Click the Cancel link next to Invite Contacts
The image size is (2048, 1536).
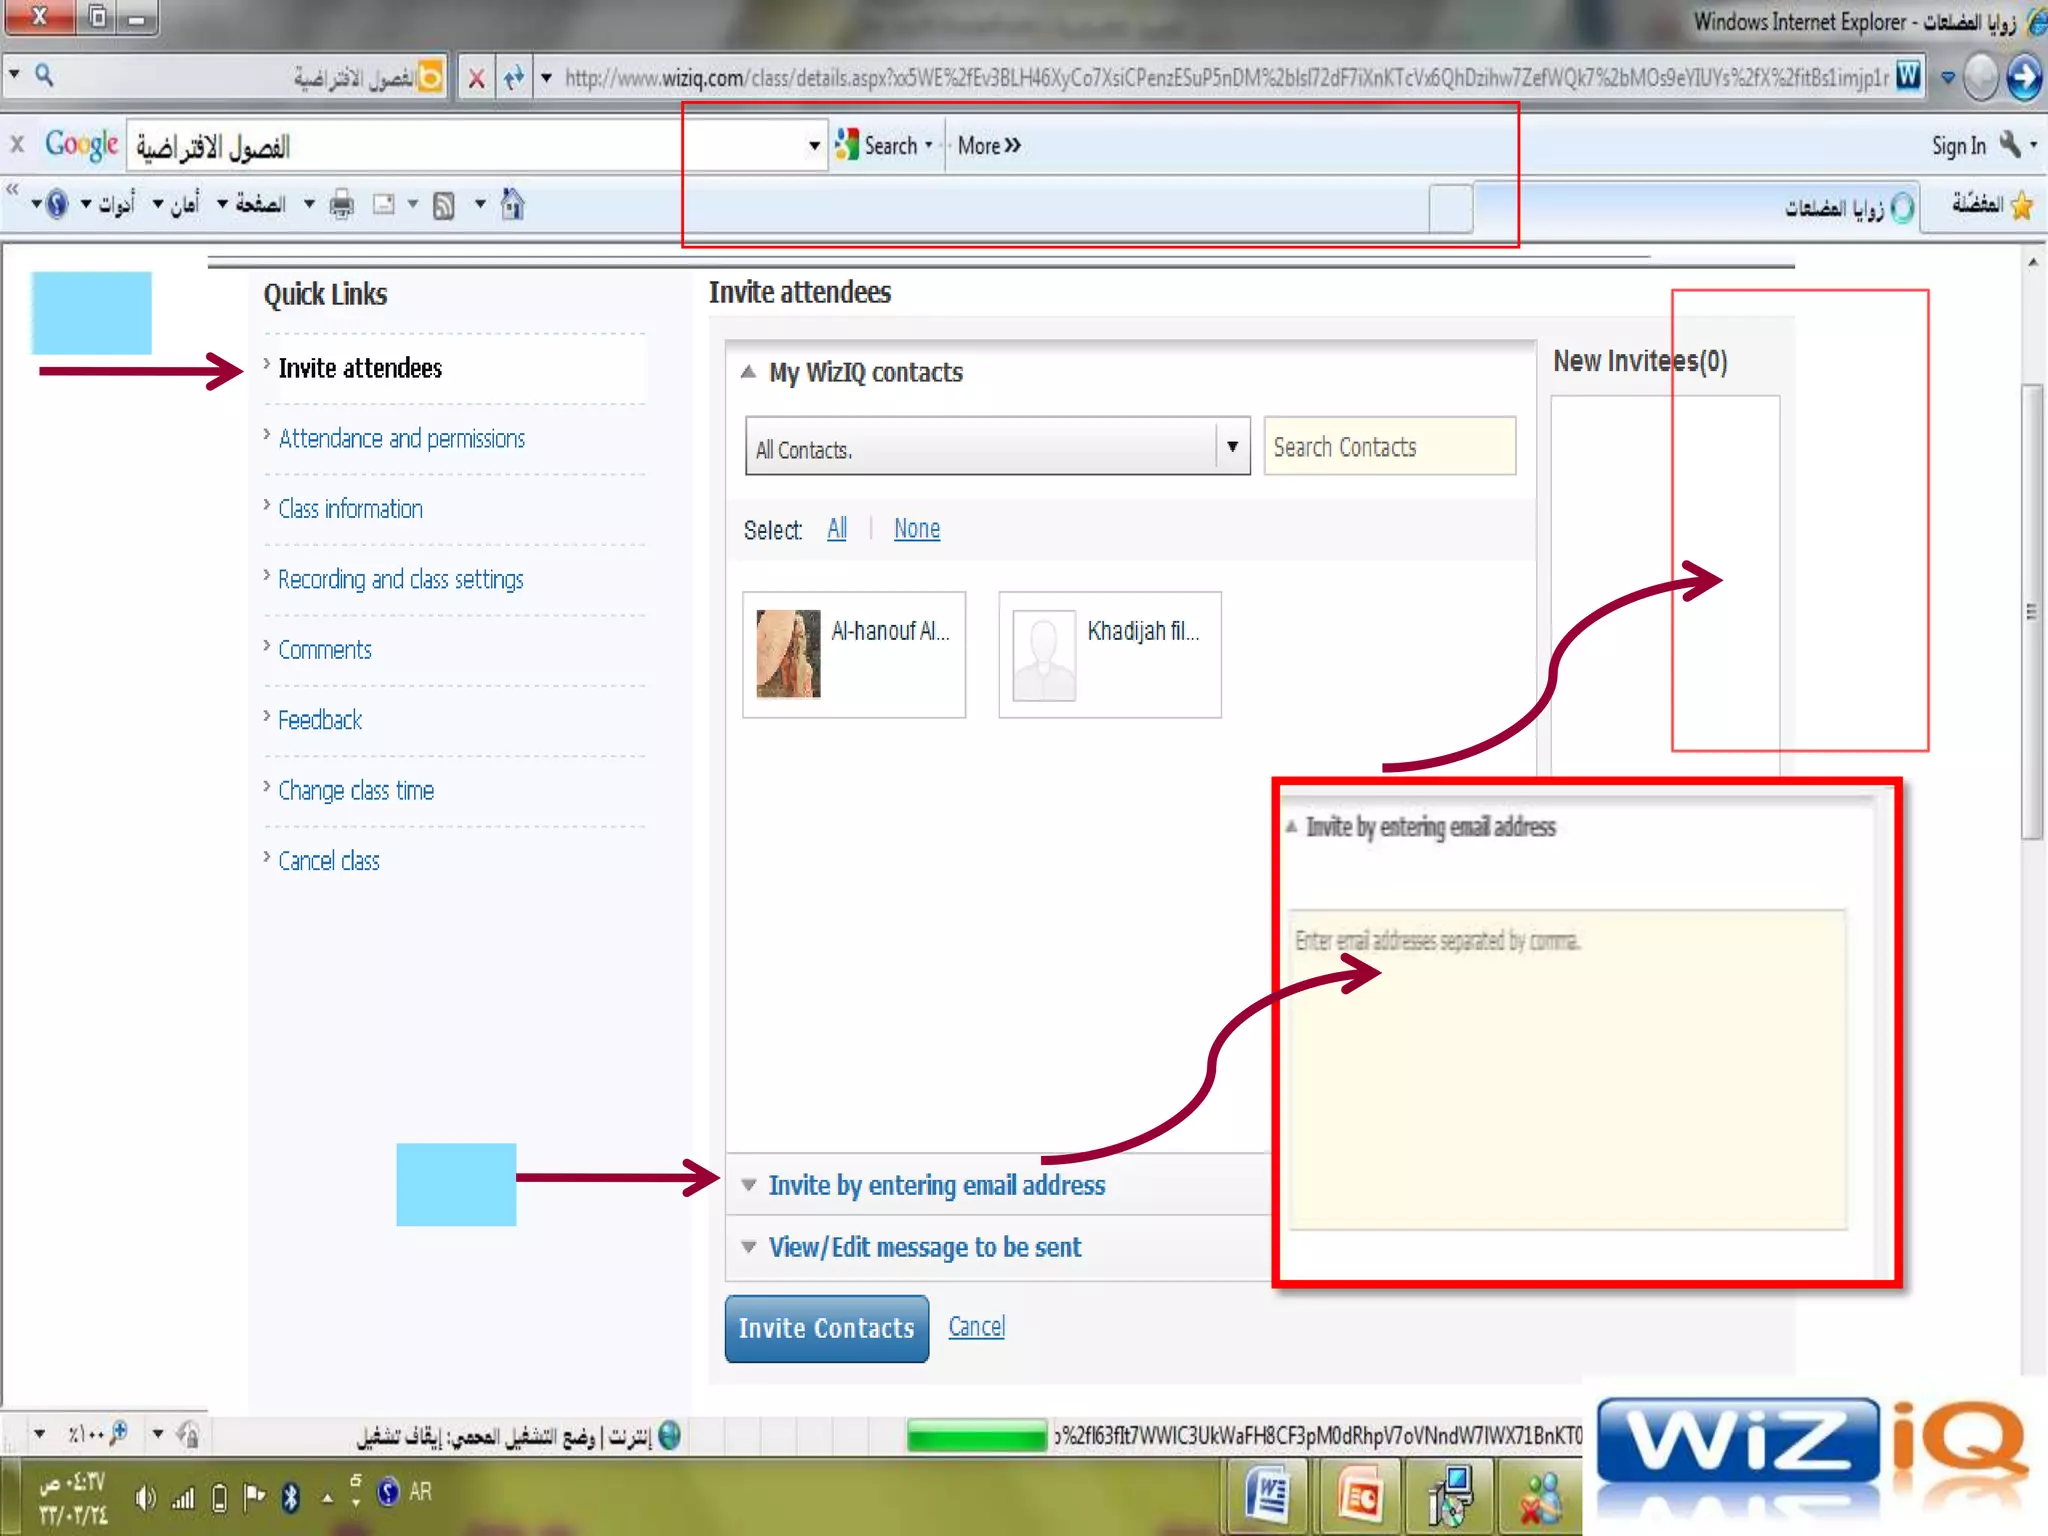[976, 1327]
